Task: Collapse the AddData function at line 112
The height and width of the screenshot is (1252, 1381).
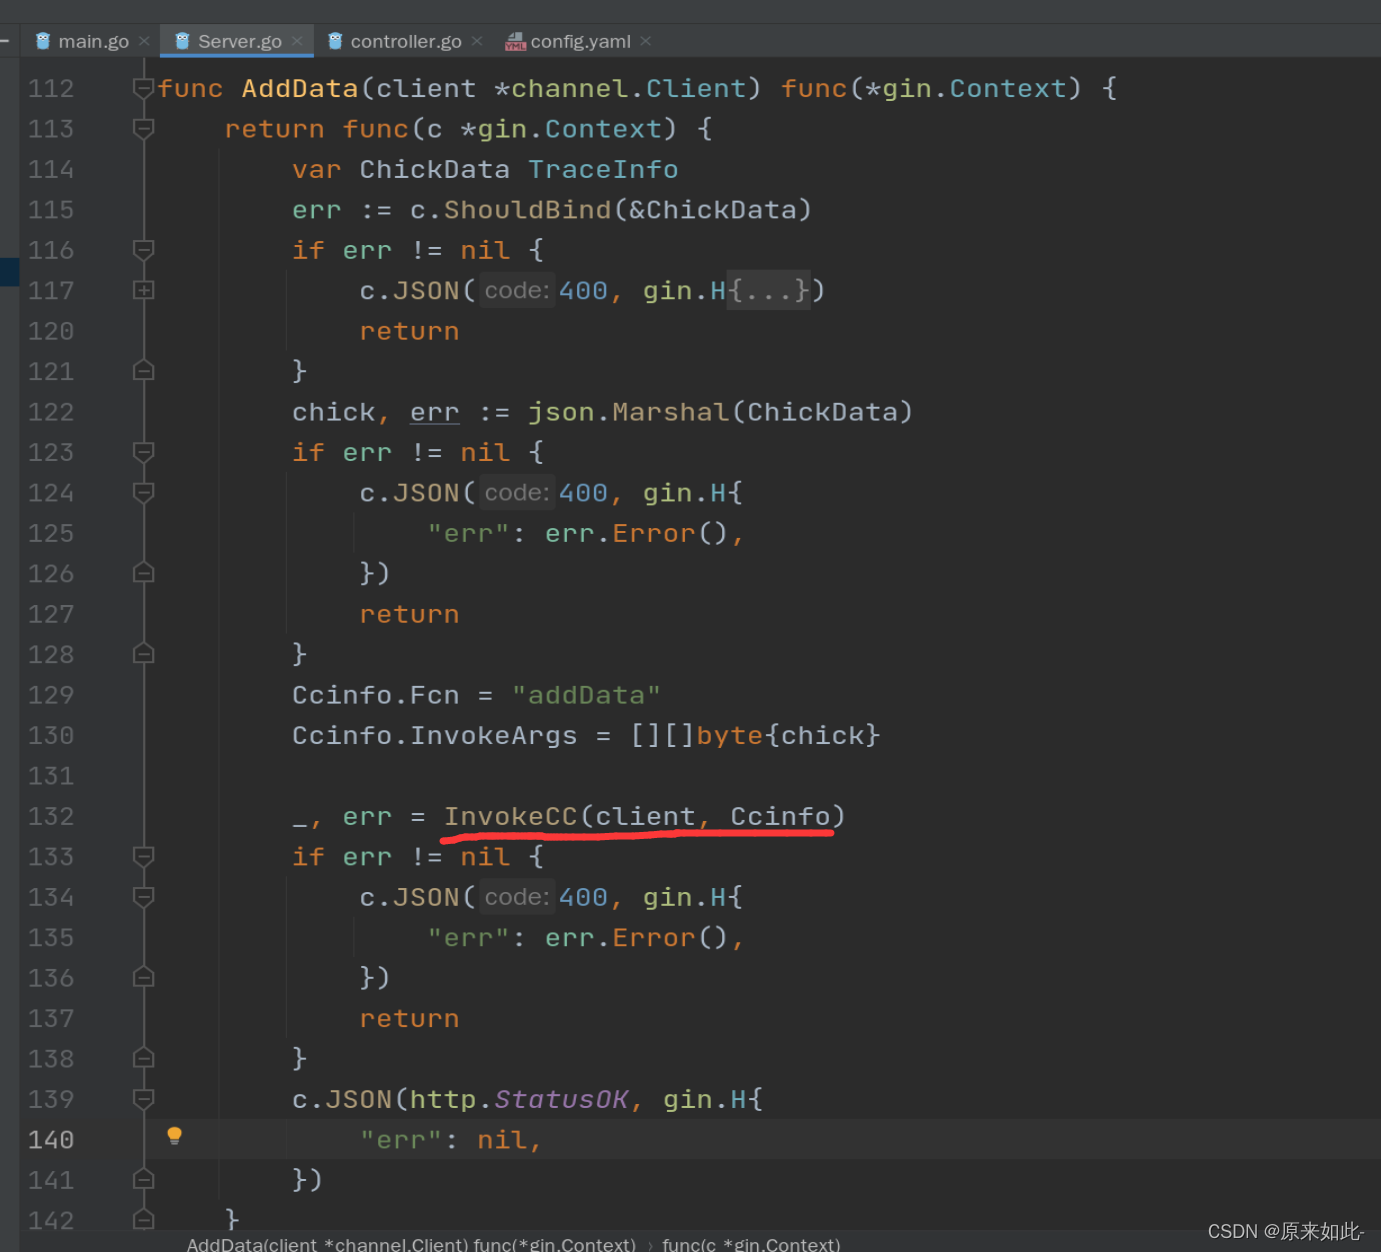Action: pos(143,88)
